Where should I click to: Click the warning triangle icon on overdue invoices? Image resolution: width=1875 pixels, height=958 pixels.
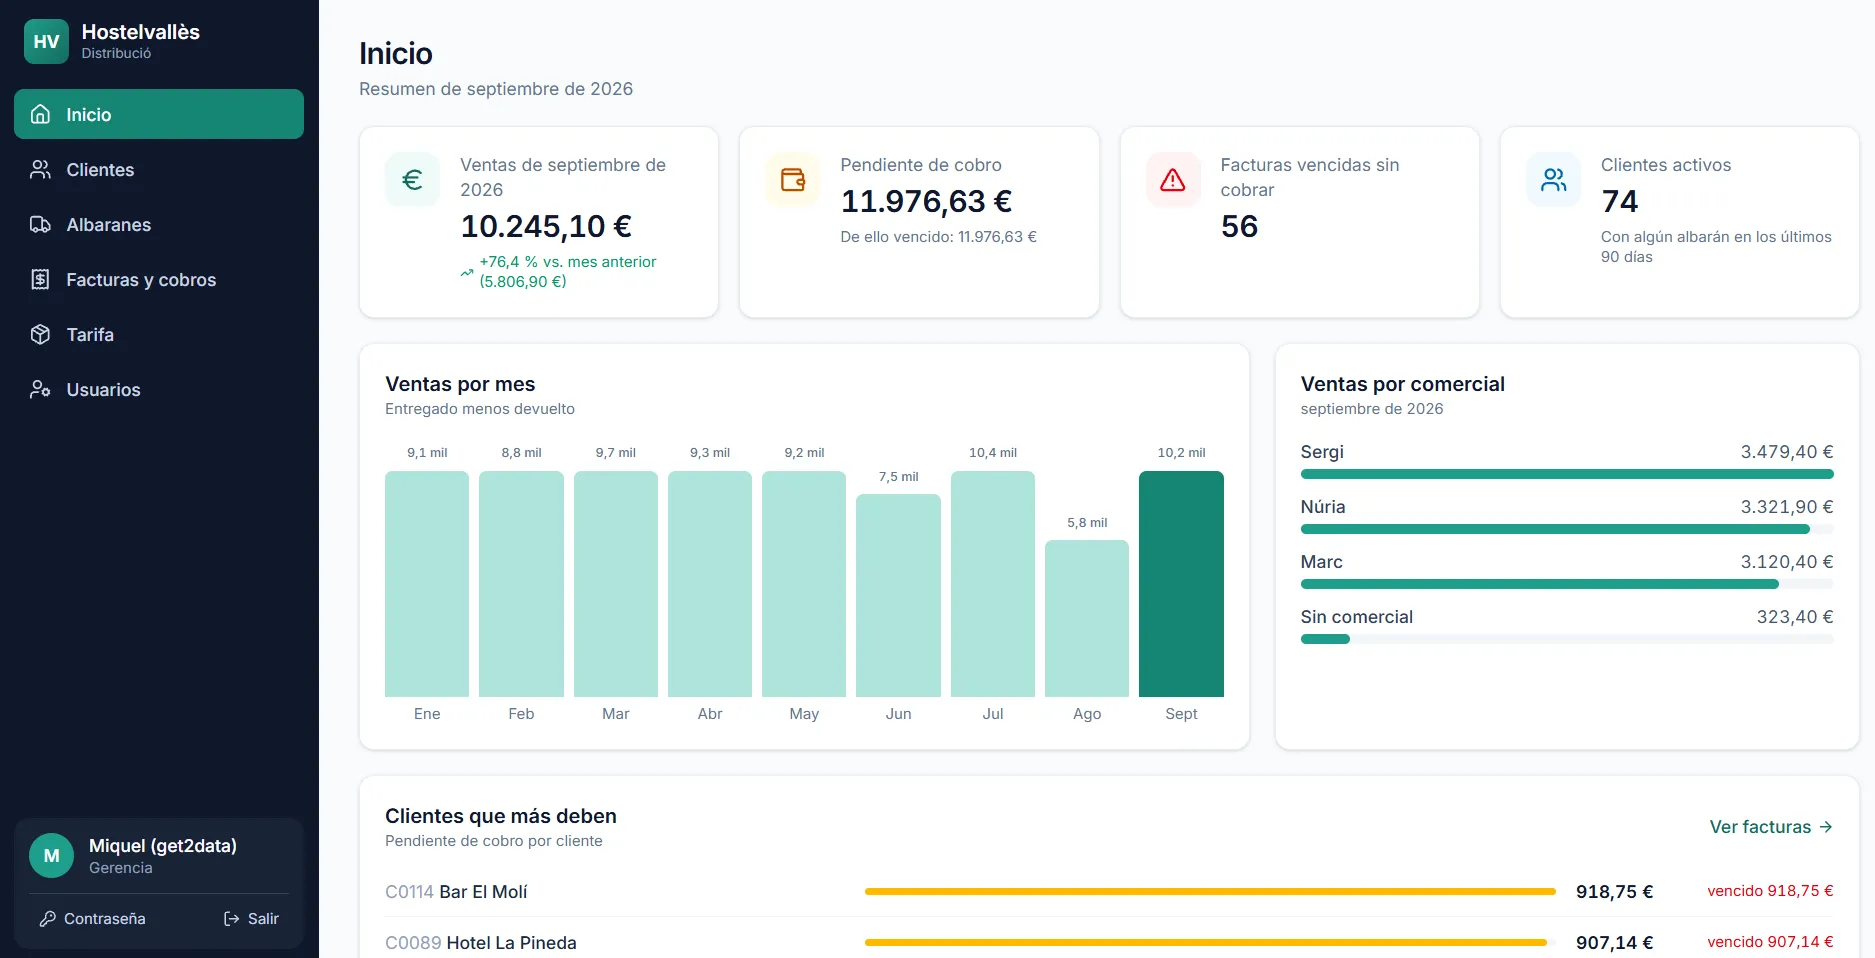(x=1173, y=180)
